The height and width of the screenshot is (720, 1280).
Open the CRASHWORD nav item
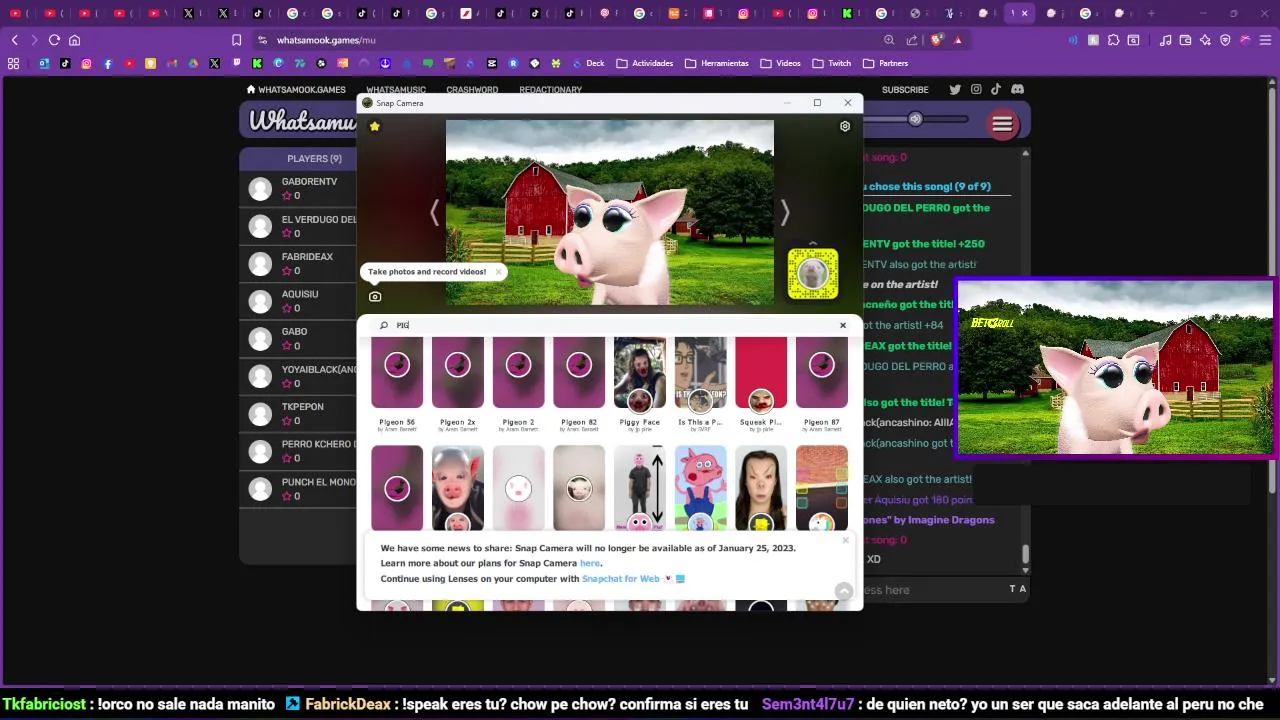tap(472, 90)
